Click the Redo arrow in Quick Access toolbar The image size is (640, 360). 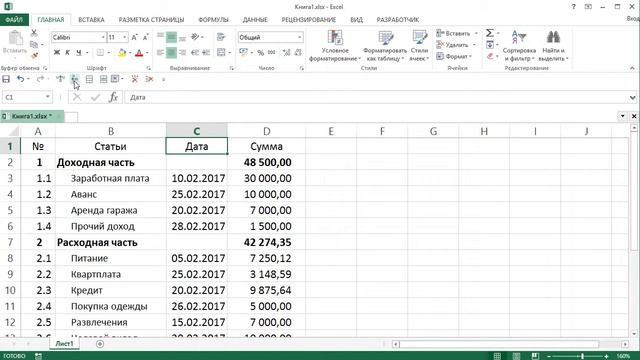click(x=40, y=79)
